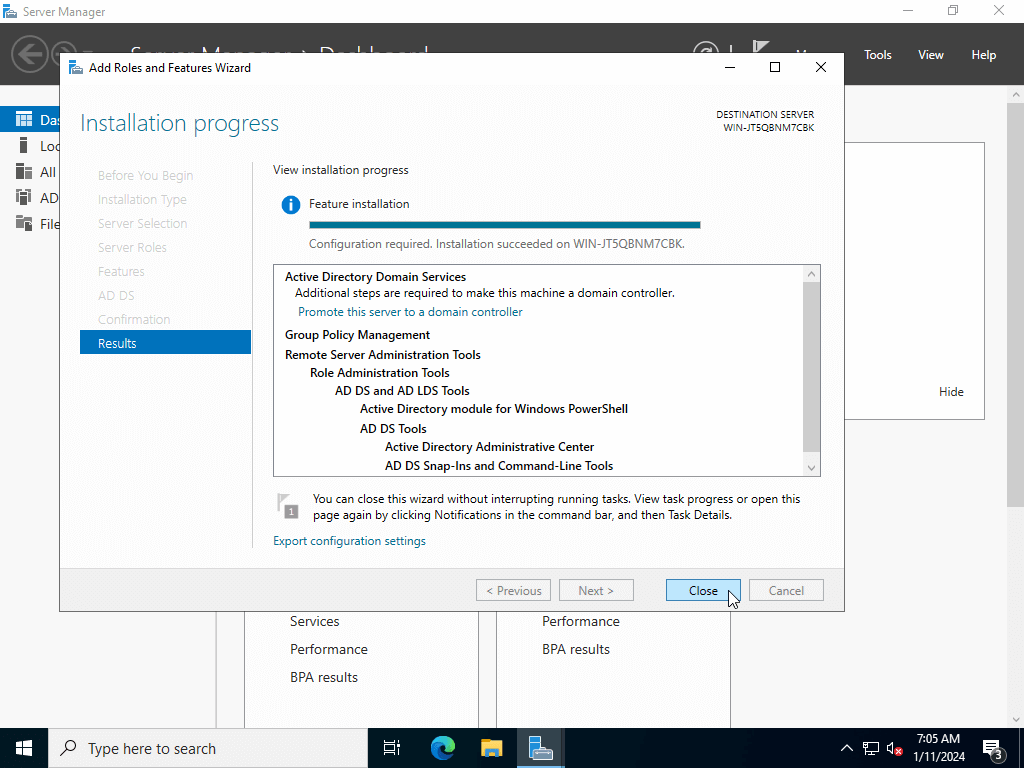
Task: Select the AD DS wizard step
Action: [116, 295]
